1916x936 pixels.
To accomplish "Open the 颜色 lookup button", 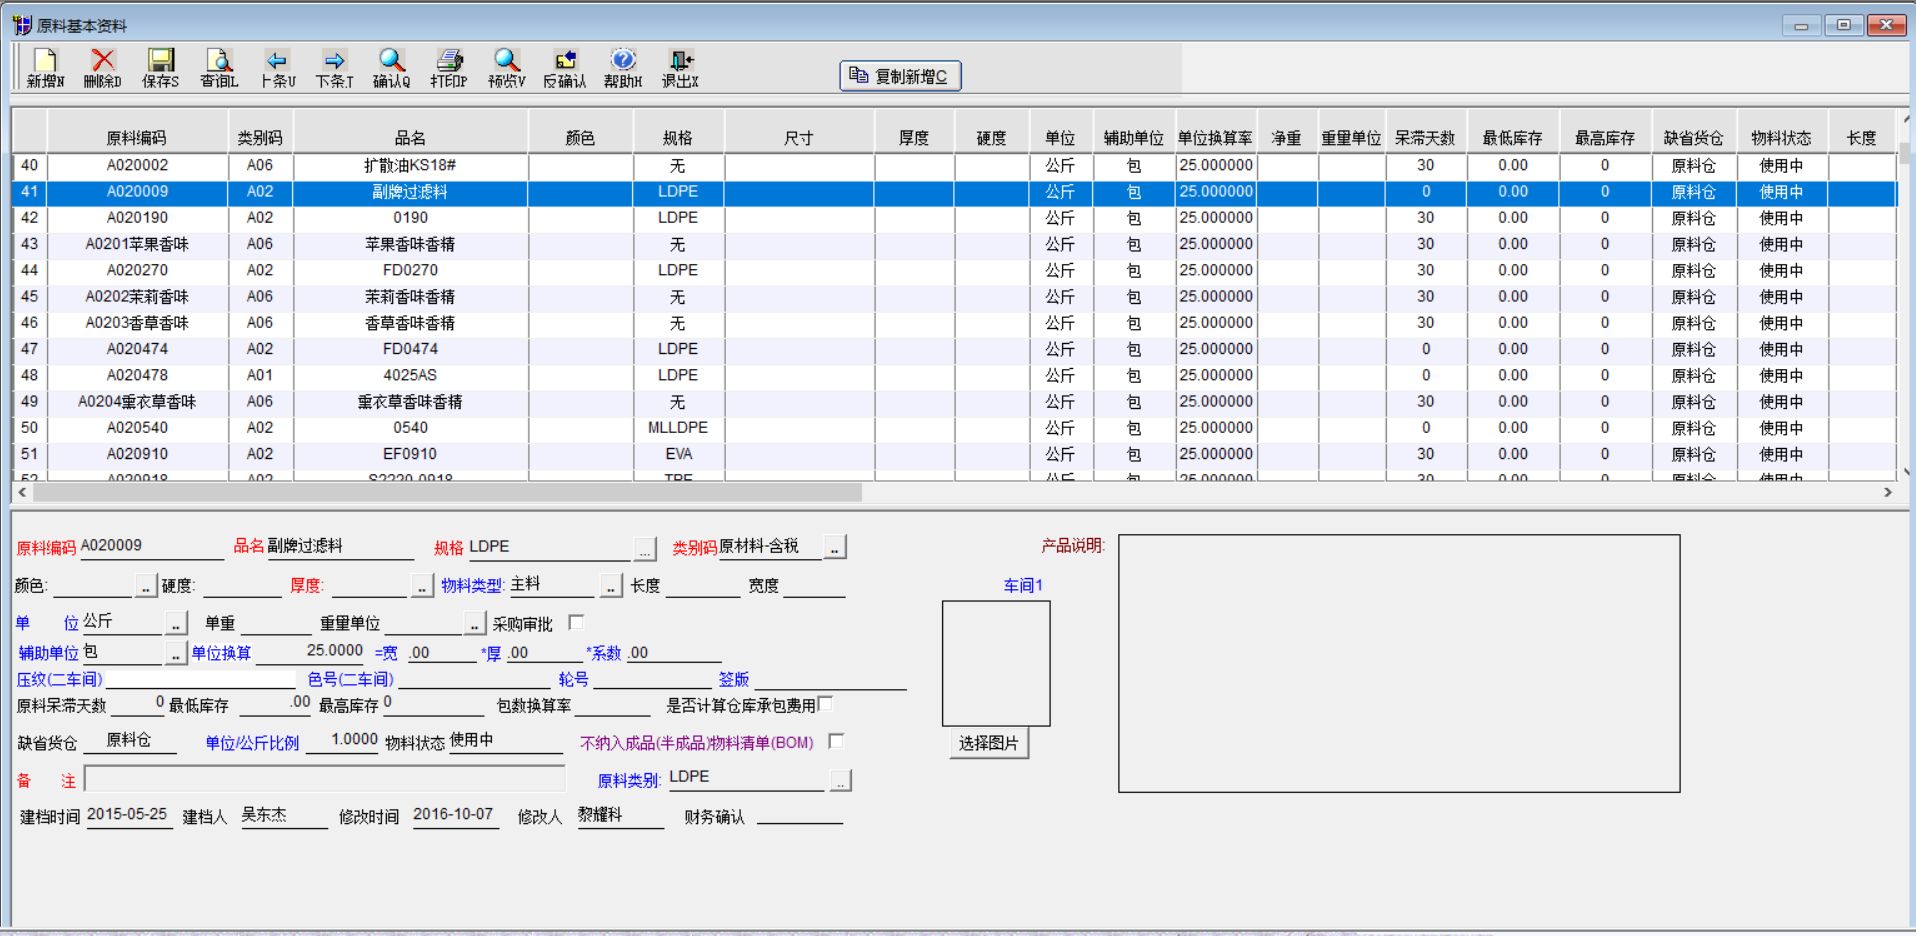I will 146,586.
